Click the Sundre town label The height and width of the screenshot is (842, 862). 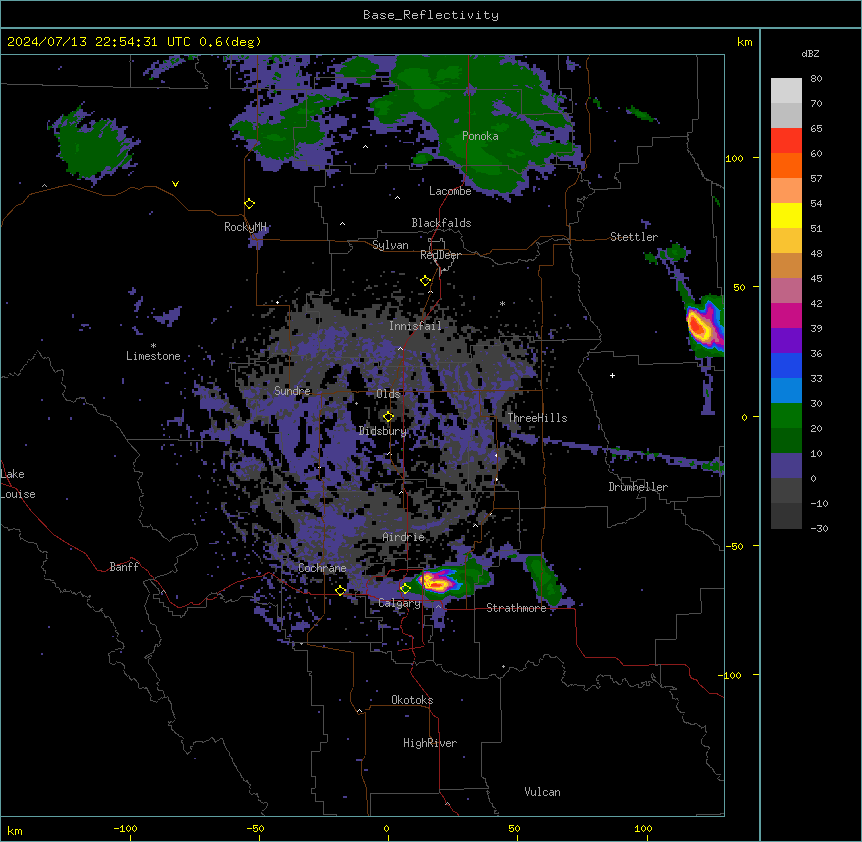tap(292, 391)
